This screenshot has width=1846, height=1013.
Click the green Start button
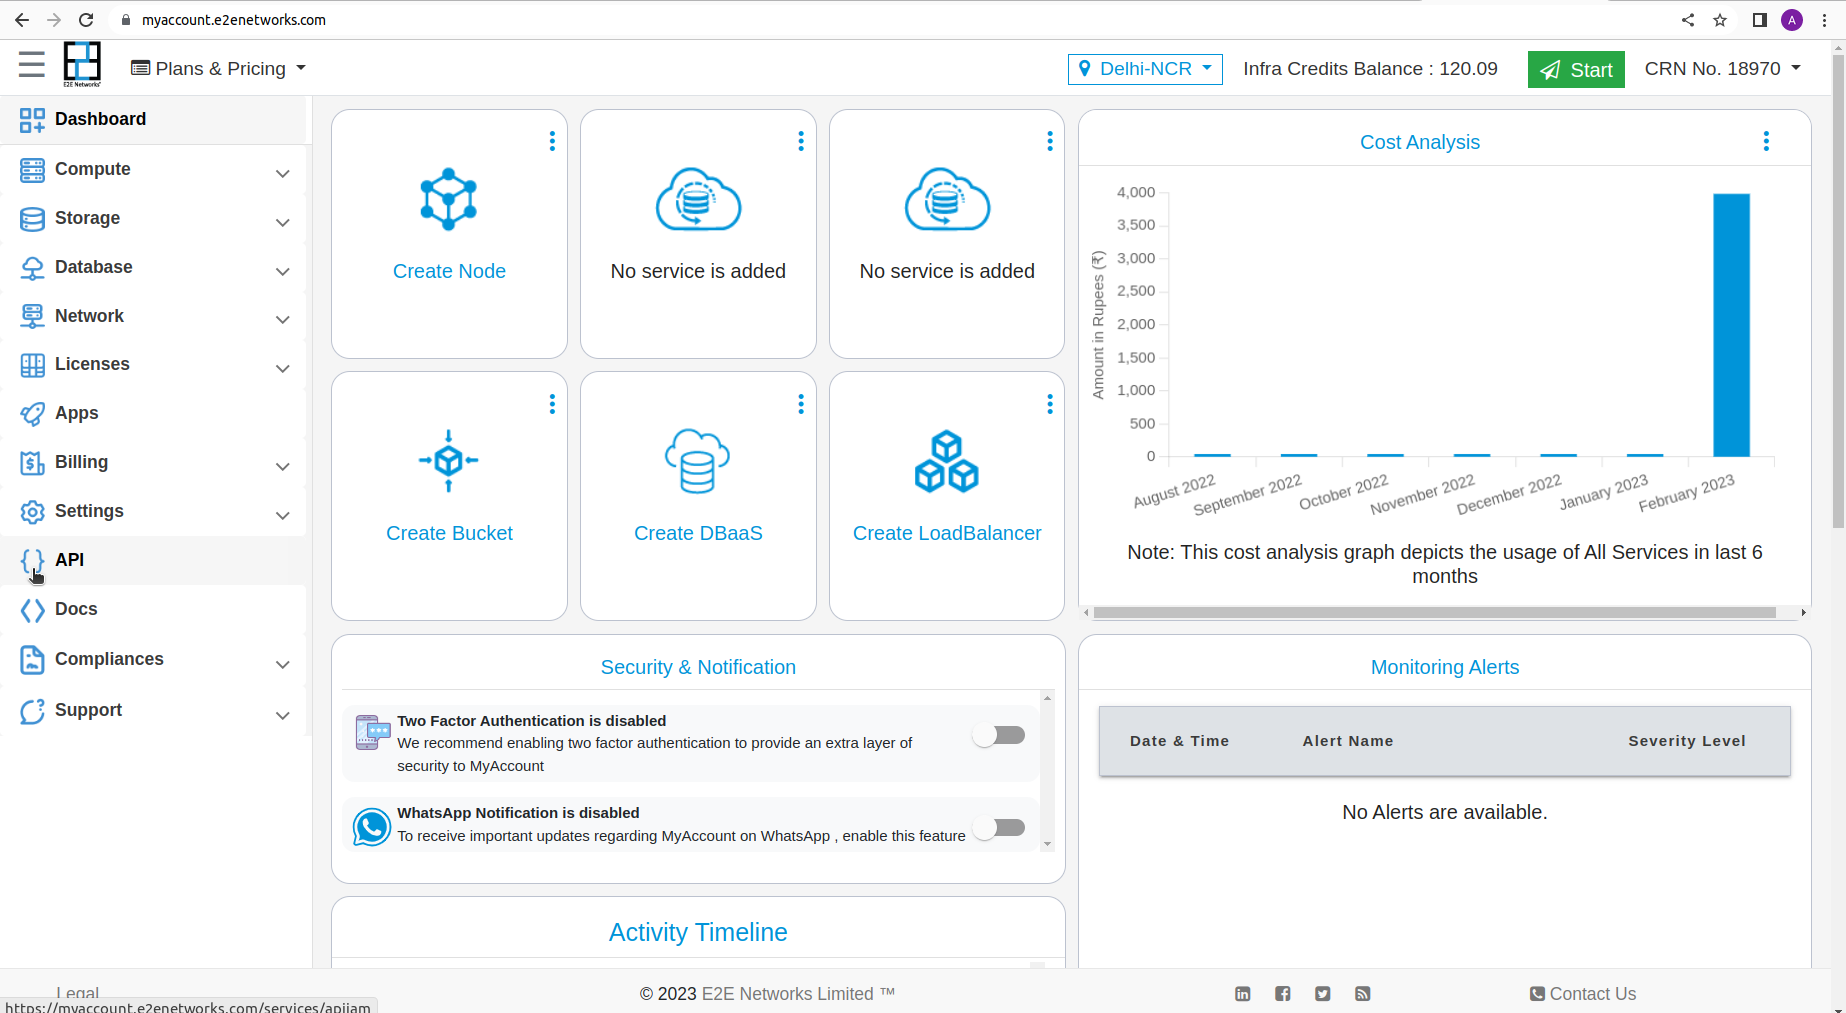[x=1576, y=69]
